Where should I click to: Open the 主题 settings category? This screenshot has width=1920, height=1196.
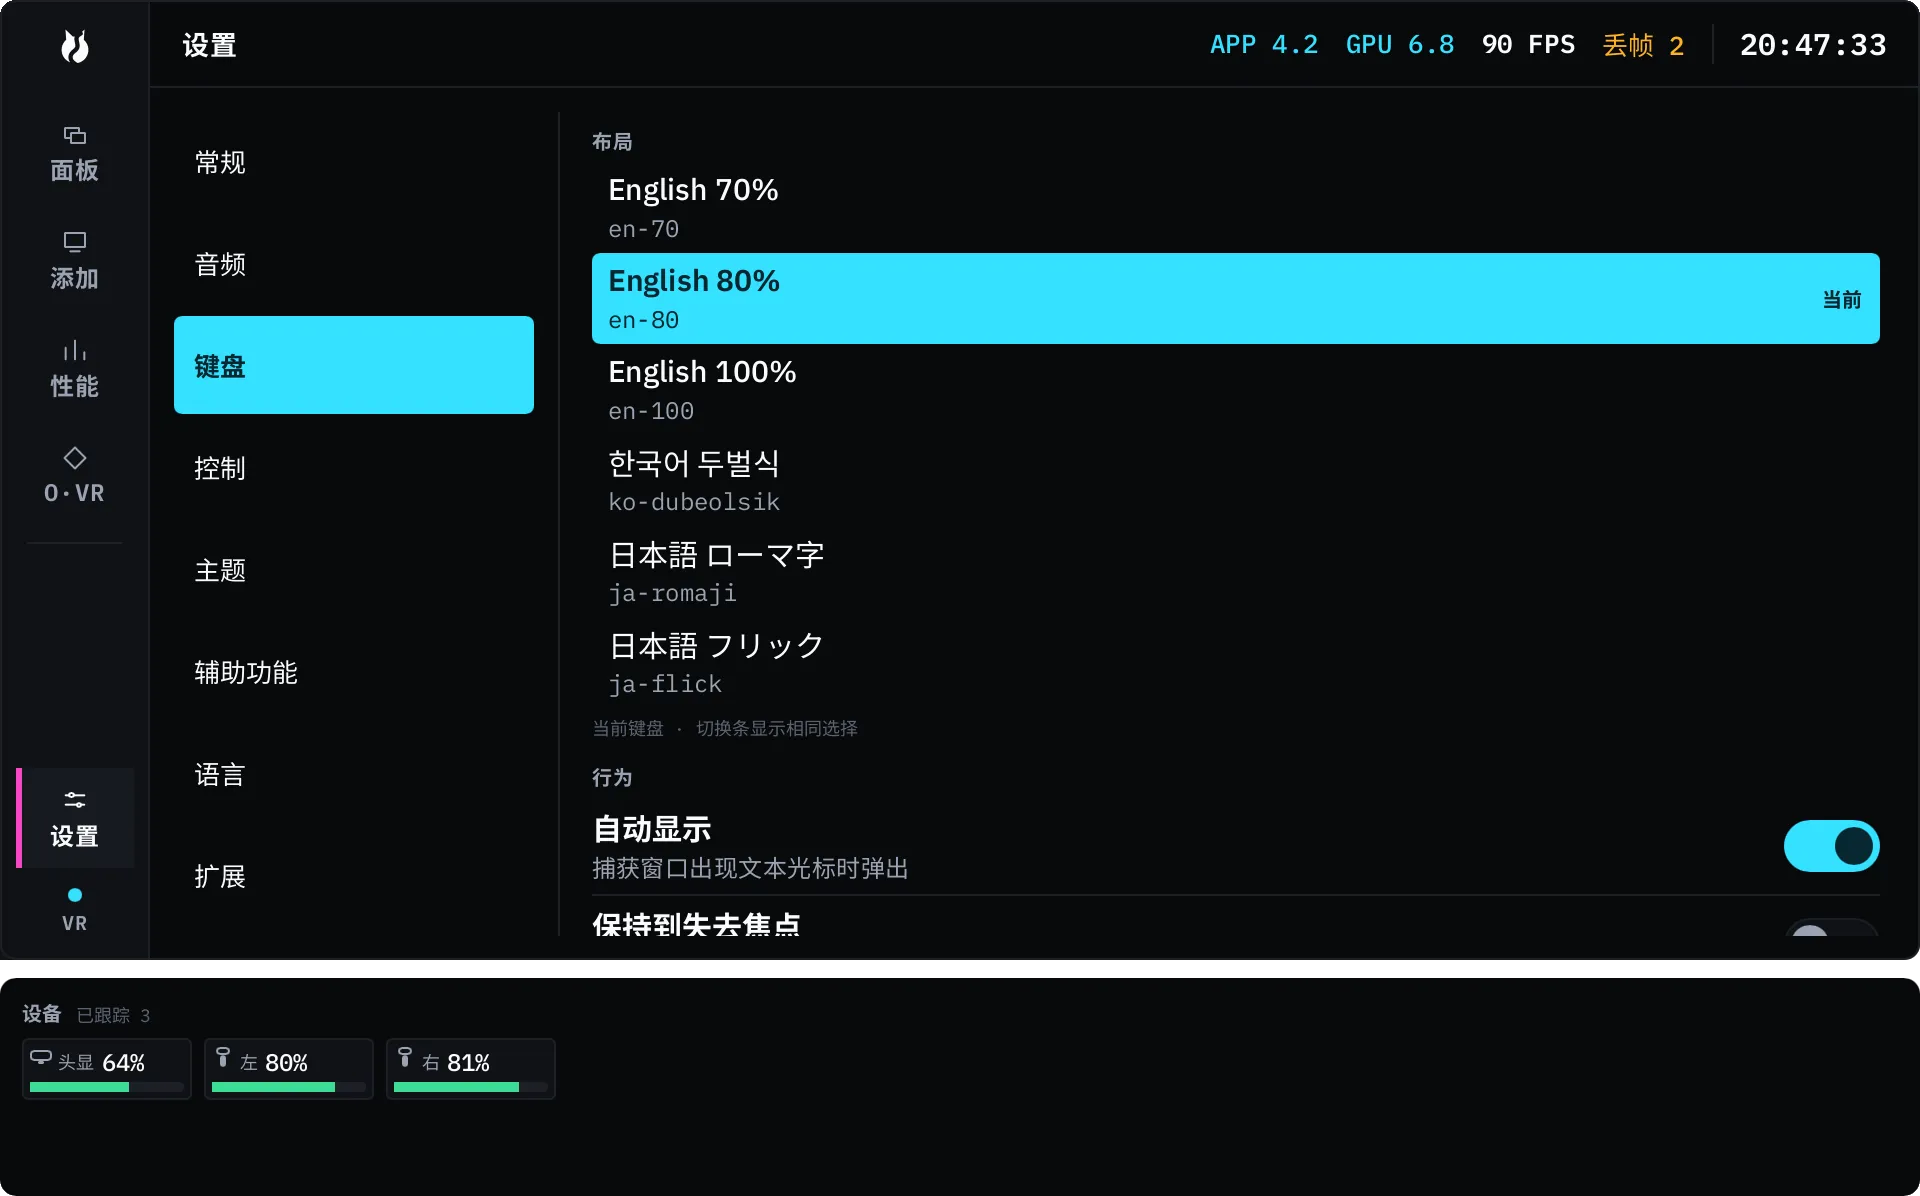(354, 570)
